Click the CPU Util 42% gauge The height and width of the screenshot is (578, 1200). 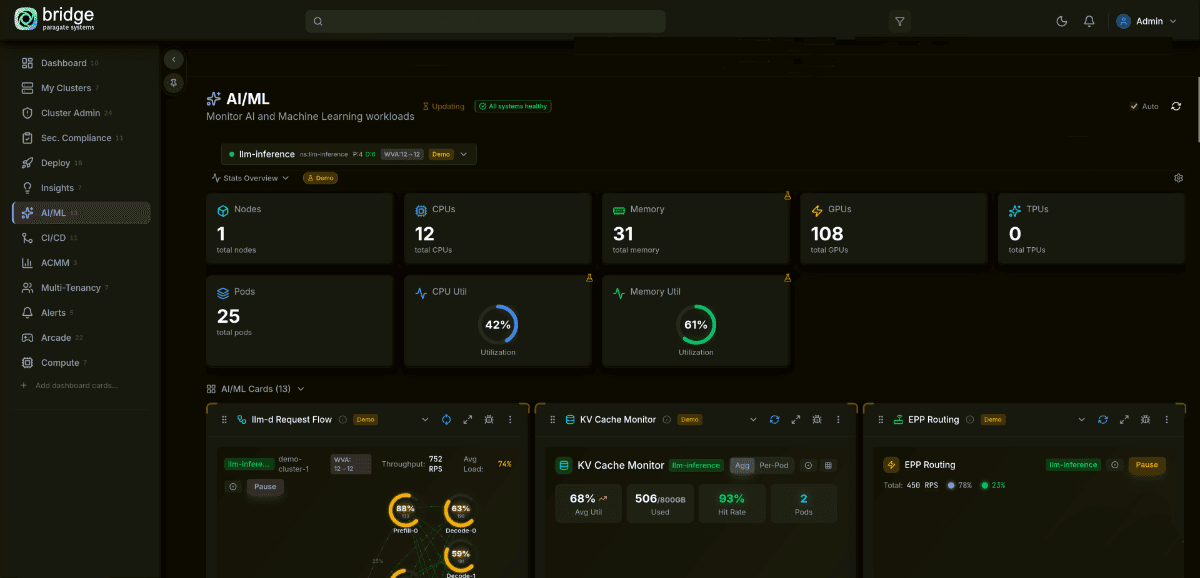(498, 325)
